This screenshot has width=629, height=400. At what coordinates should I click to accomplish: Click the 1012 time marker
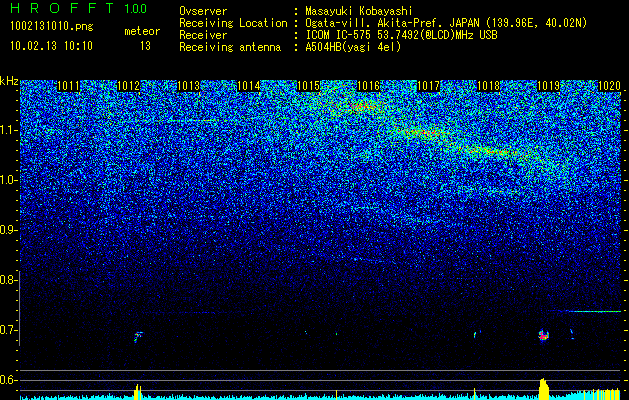click(129, 86)
